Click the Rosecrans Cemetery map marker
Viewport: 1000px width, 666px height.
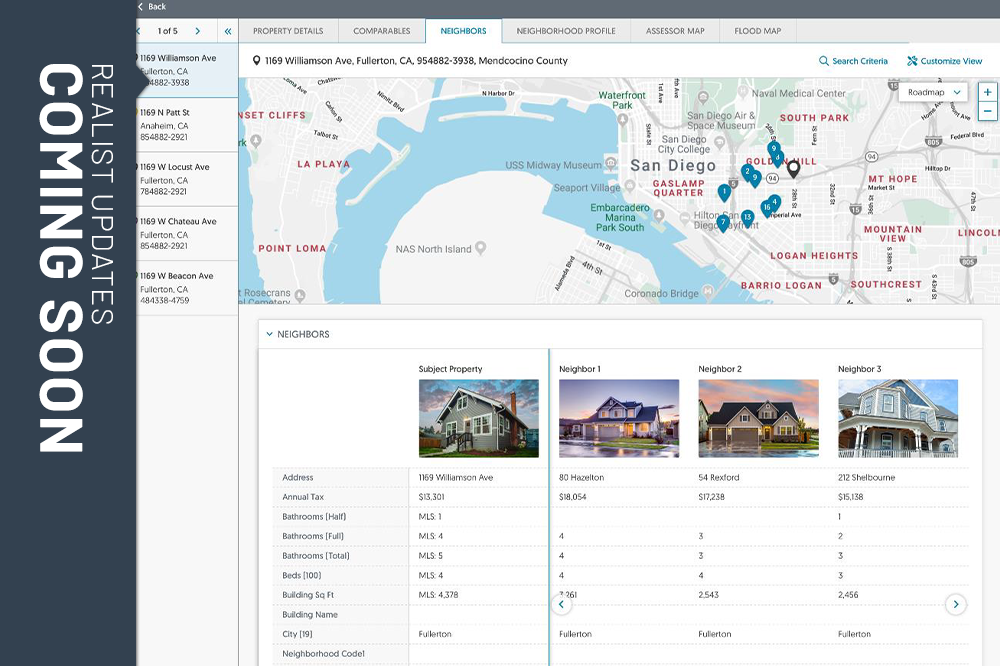click(x=300, y=295)
